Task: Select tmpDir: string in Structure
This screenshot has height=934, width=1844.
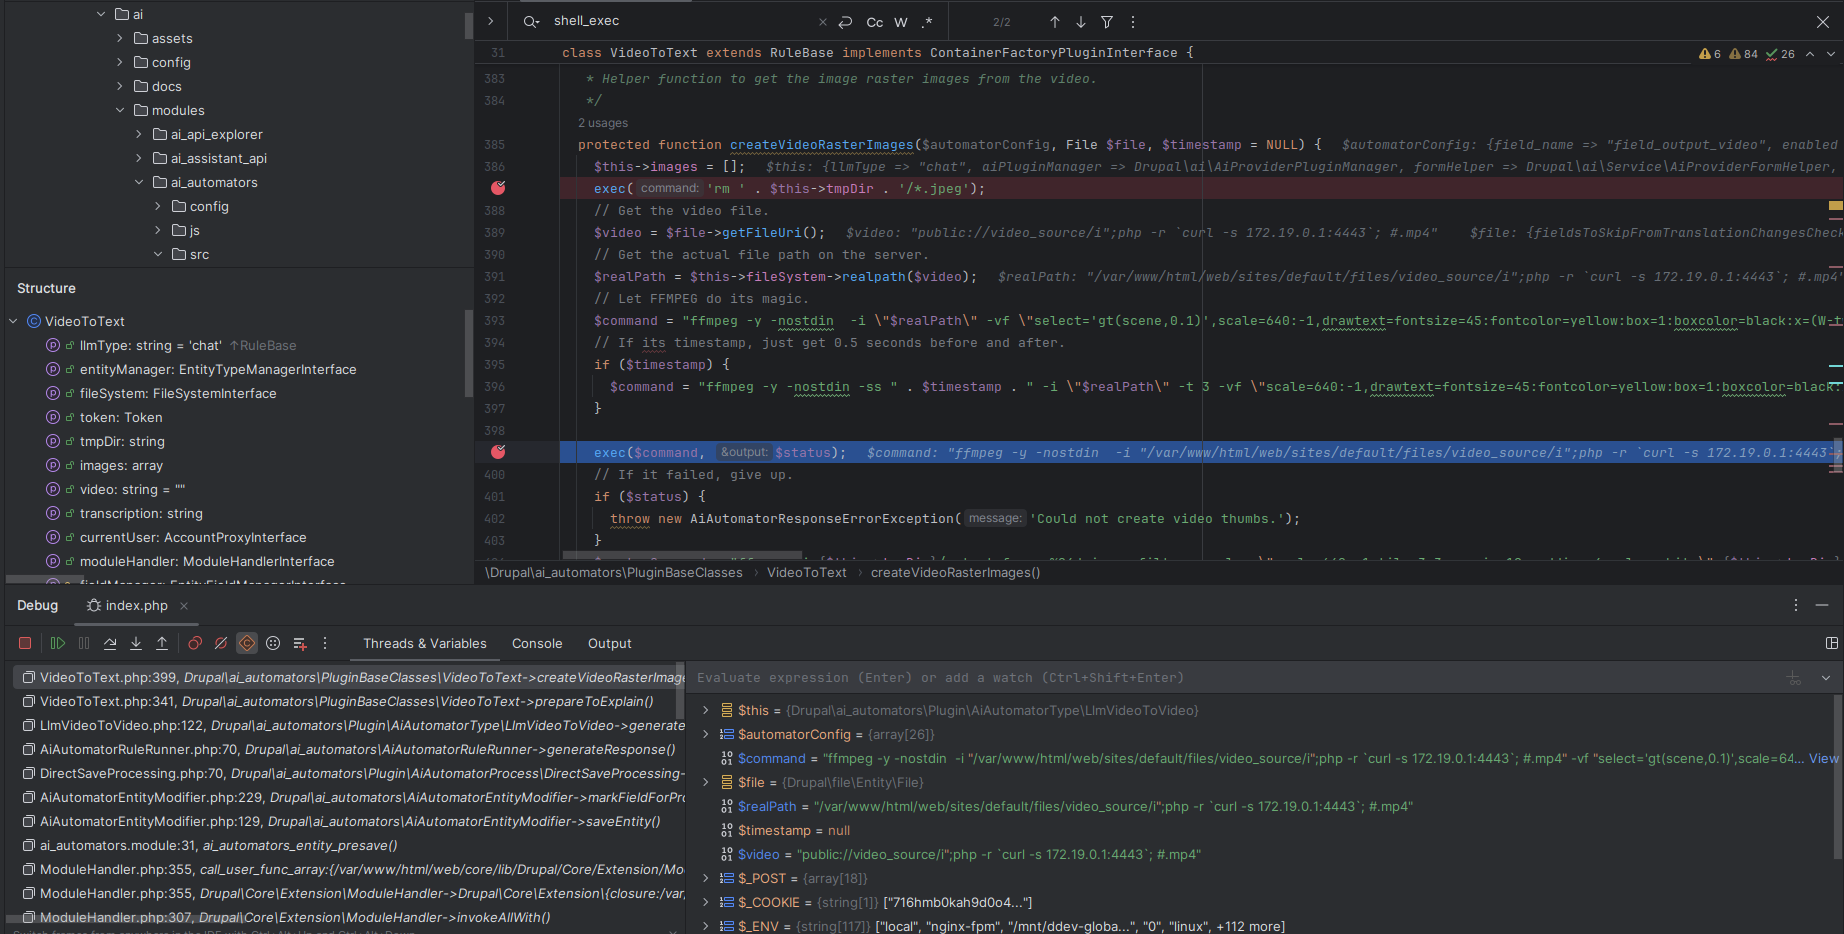Action: tap(122, 441)
